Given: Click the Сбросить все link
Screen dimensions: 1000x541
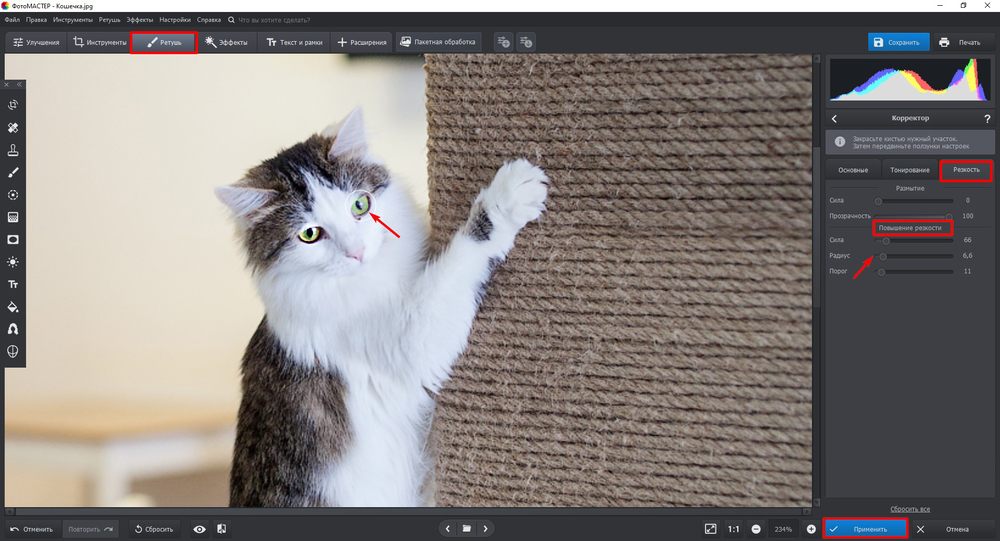Looking at the screenshot, I should [910, 509].
